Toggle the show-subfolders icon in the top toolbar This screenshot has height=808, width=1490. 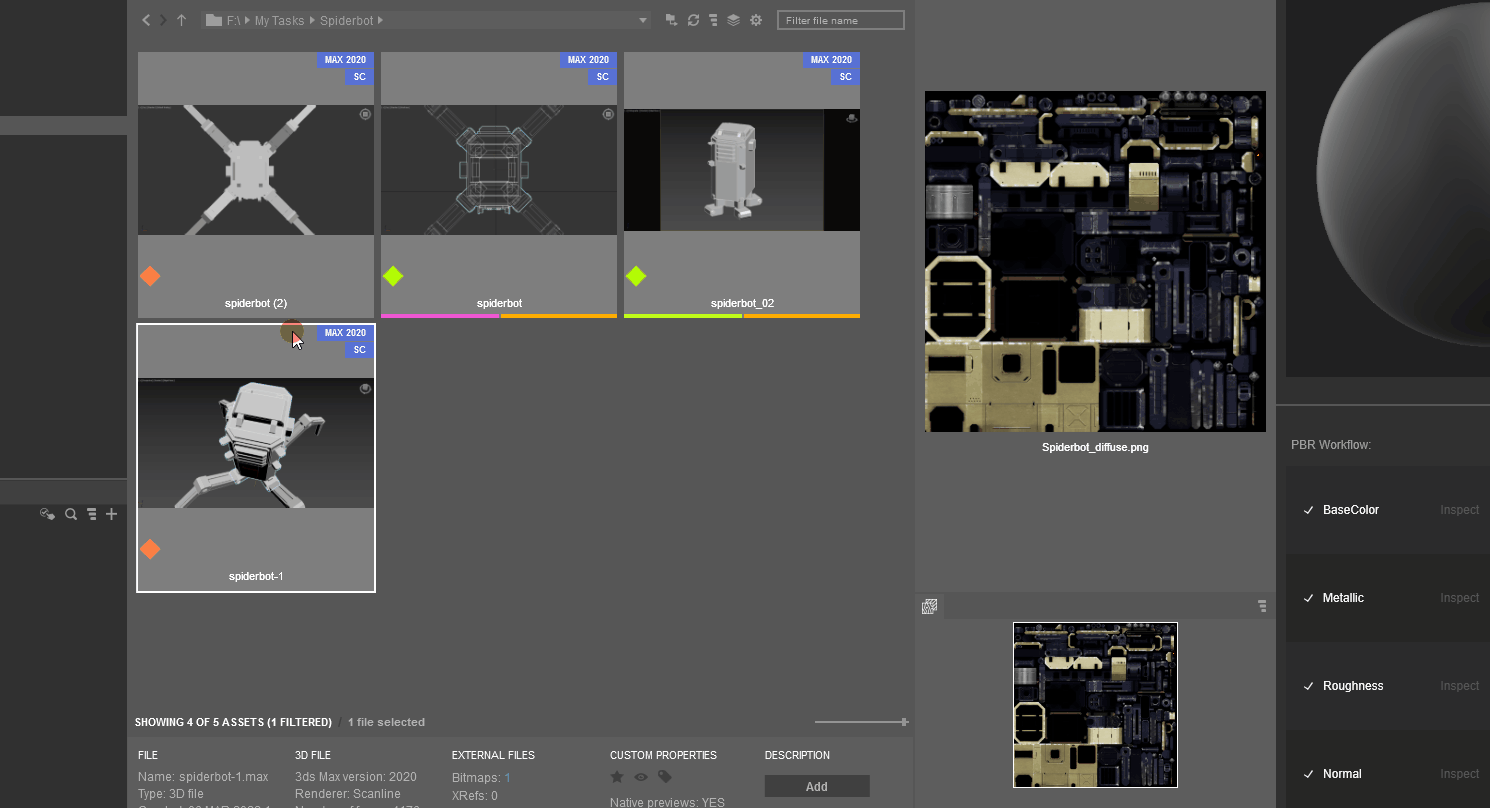tap(671, 20)
